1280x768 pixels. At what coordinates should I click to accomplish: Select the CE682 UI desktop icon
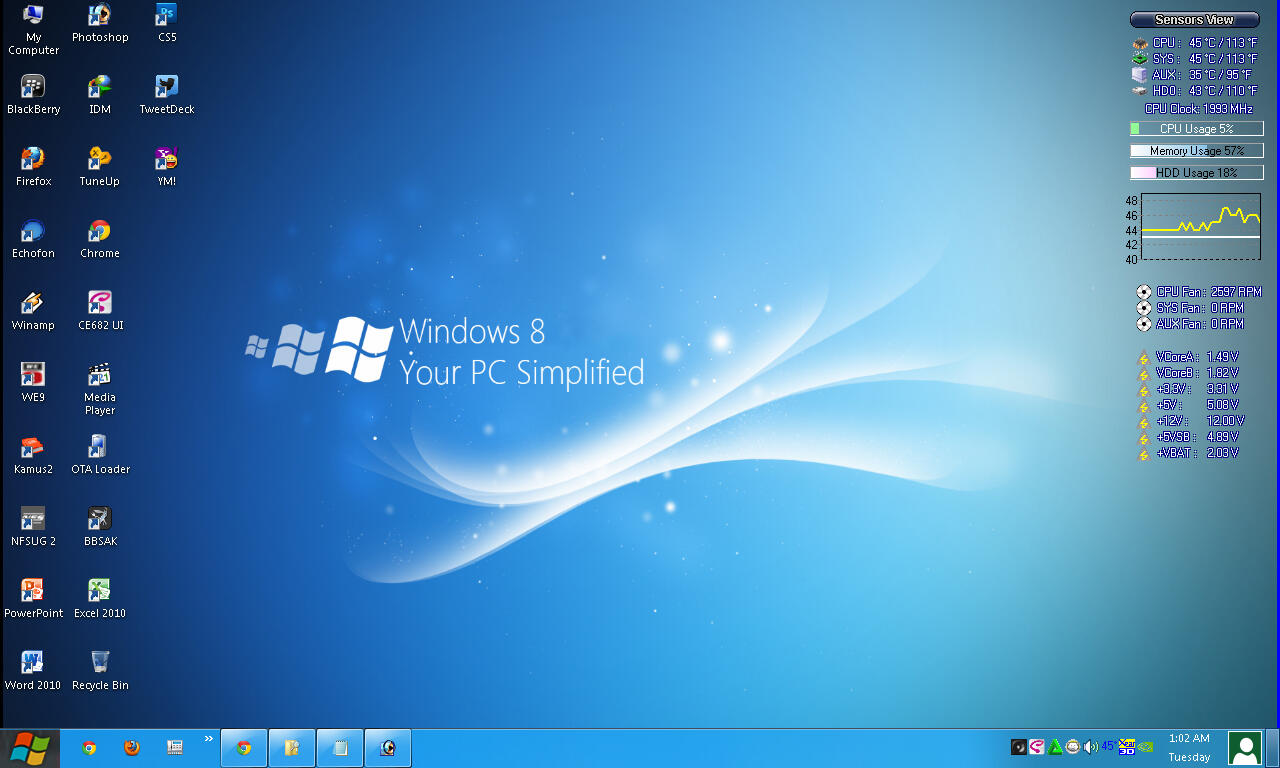tap(100, 311)
